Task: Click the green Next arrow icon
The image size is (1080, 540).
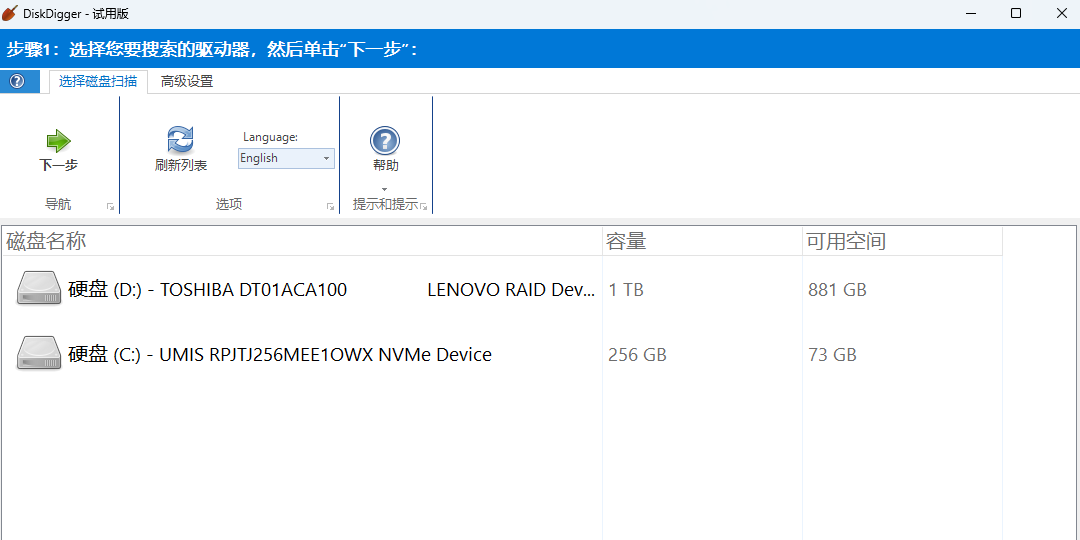Action: click(x=59, y=141)
